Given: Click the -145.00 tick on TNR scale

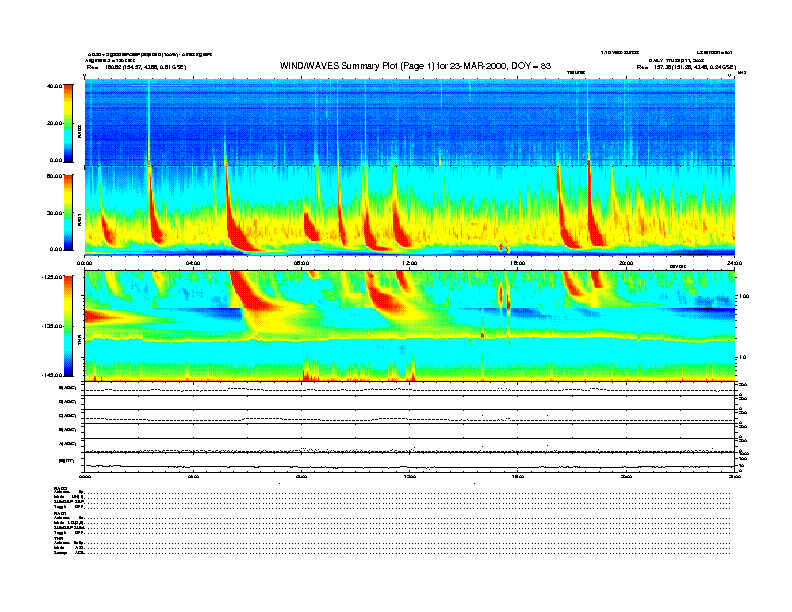Looking at the screenshot, I should tap(53, 375).
